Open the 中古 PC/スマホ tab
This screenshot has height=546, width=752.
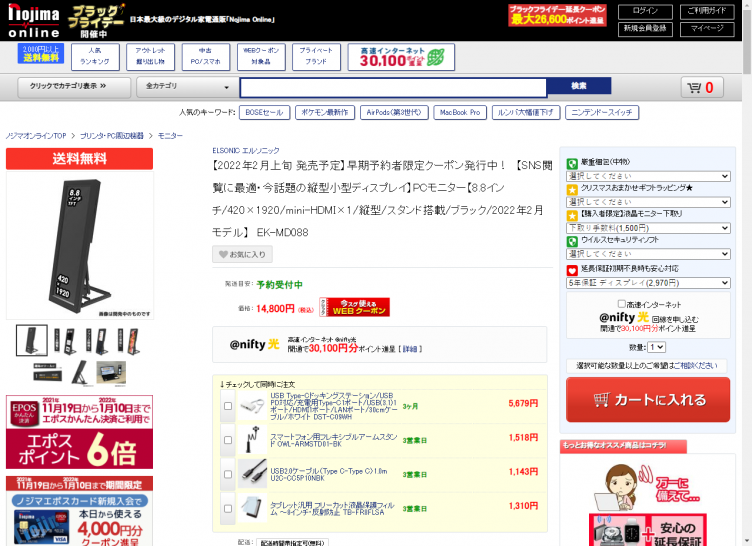click(x=206, y=57)
